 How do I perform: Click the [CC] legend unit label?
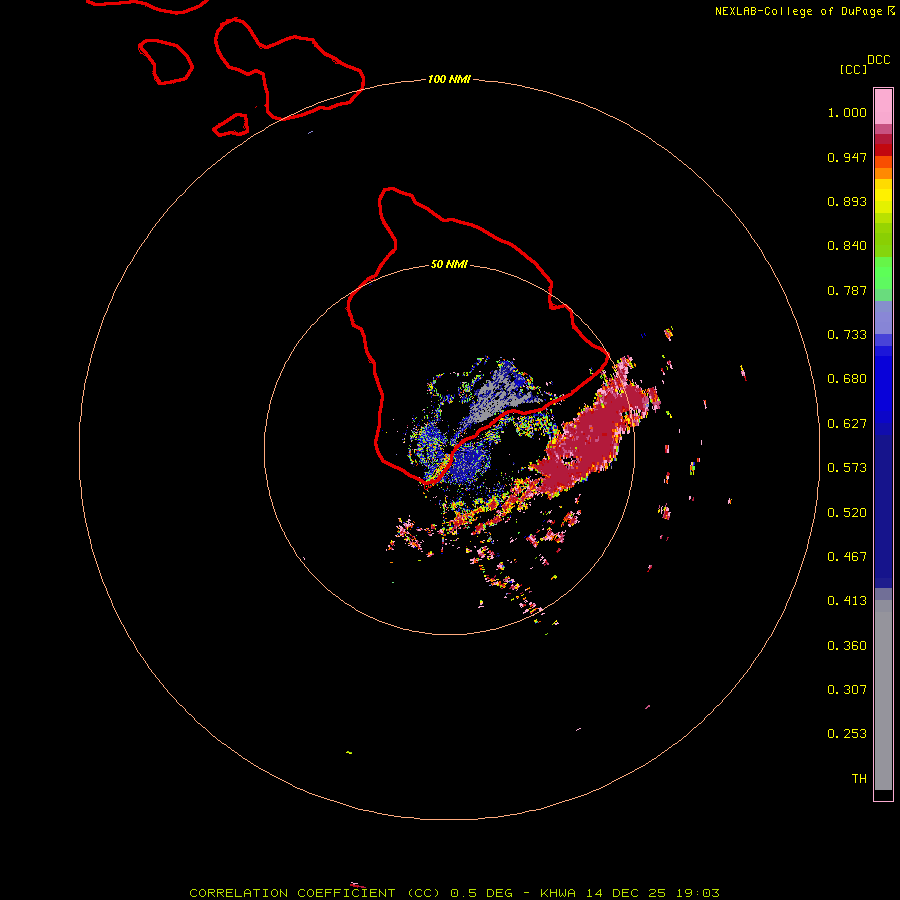pyautogui.click(x=853, y=69)
